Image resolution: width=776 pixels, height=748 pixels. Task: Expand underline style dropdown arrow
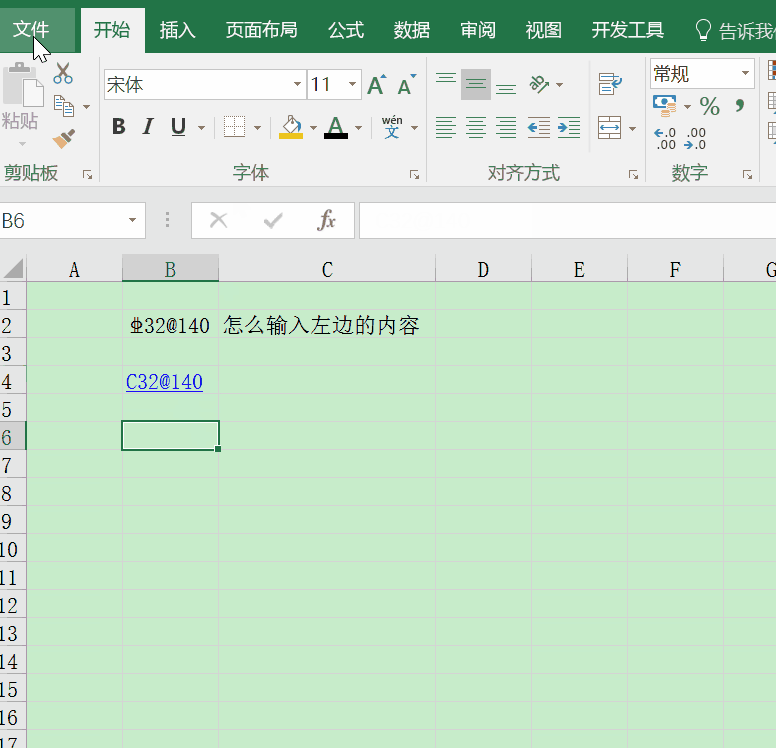click(201, 128)
